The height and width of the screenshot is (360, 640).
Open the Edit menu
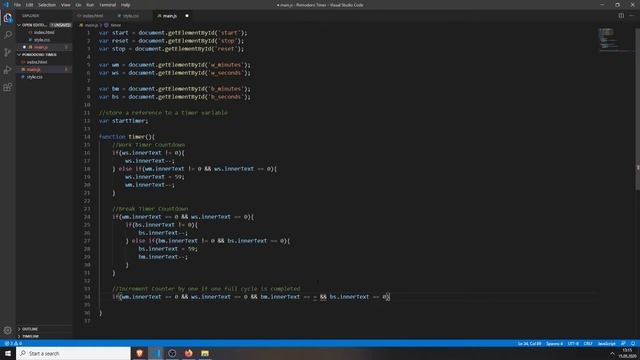pos(29,5)
